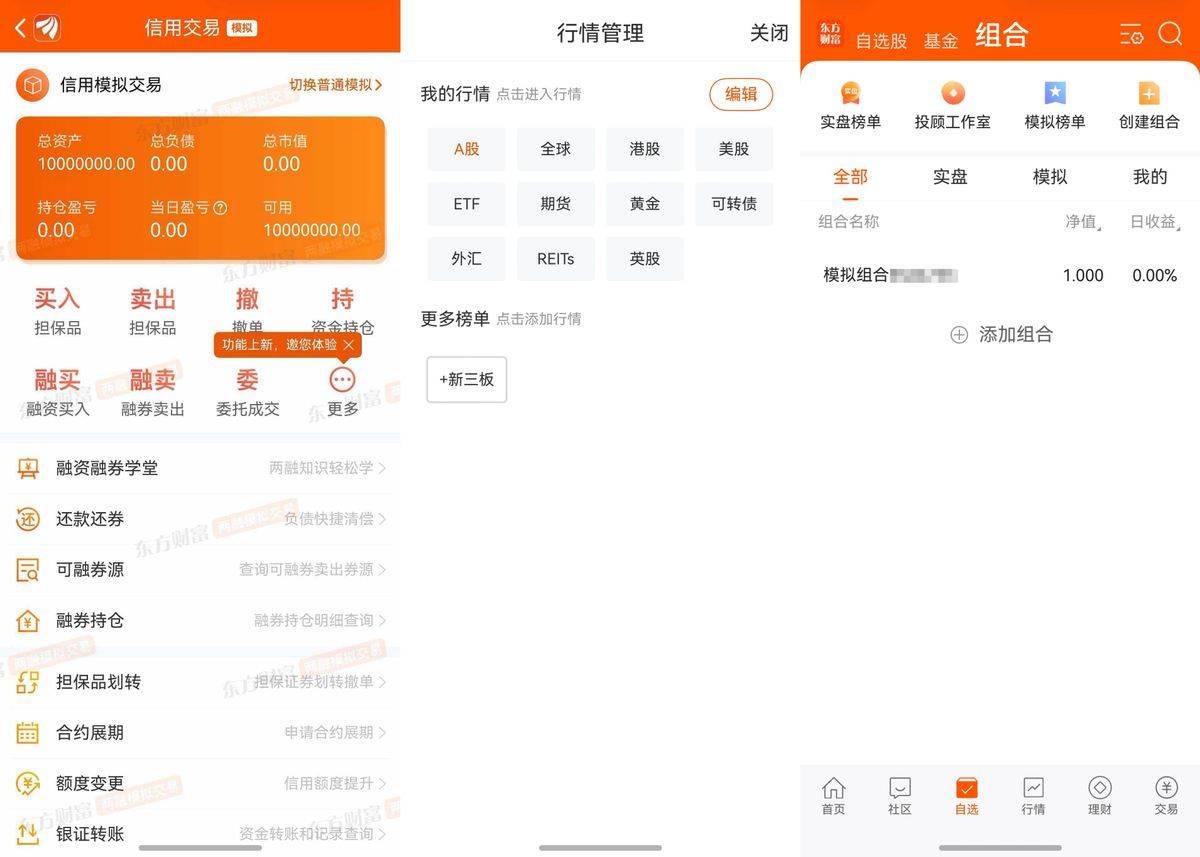Sort the list by 净值 column

coord(1082,222)
